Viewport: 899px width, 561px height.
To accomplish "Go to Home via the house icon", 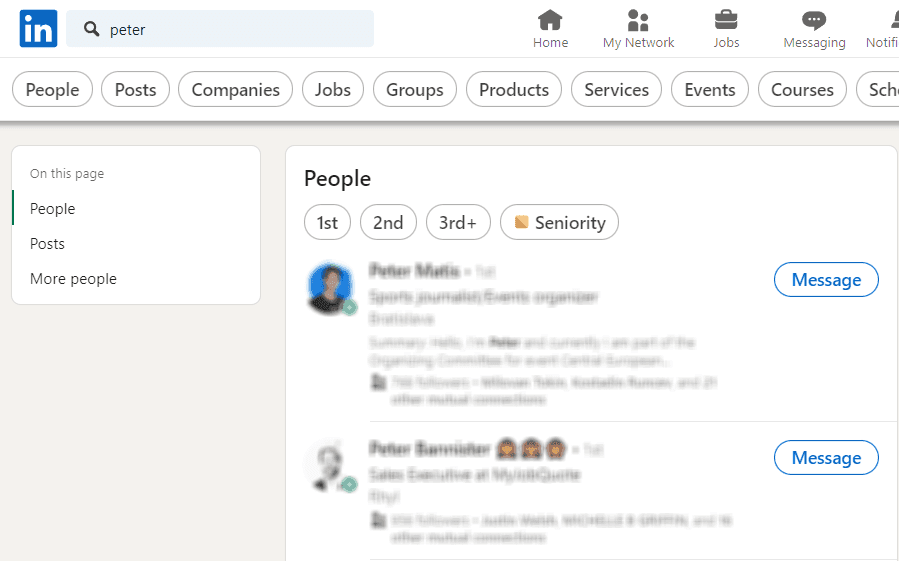I will pos(550,20).
